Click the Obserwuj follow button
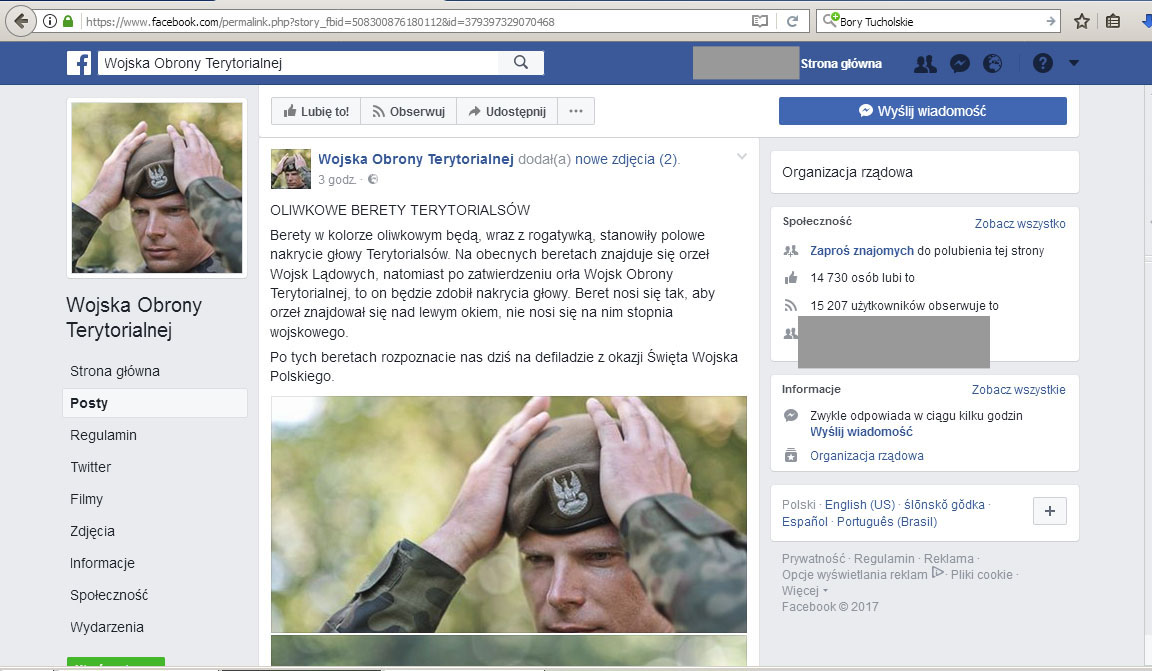 click(x=408, y=111)
